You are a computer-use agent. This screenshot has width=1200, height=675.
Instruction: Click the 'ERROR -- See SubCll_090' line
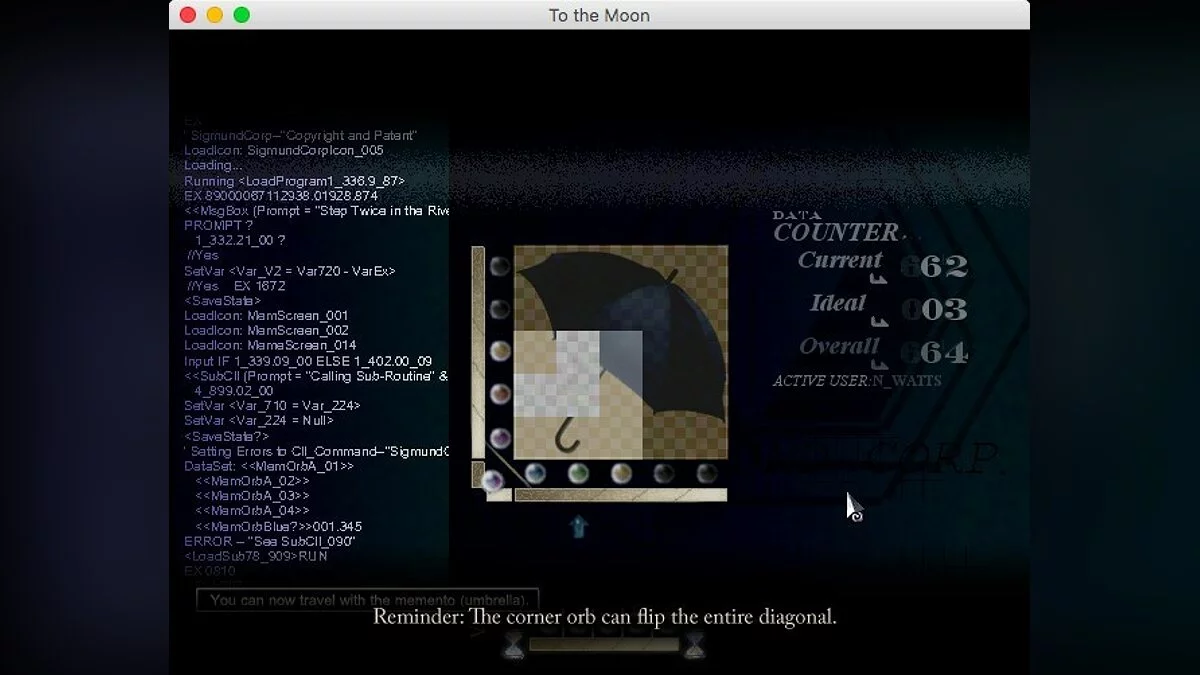pyautogui.click(x=270, y=541)
